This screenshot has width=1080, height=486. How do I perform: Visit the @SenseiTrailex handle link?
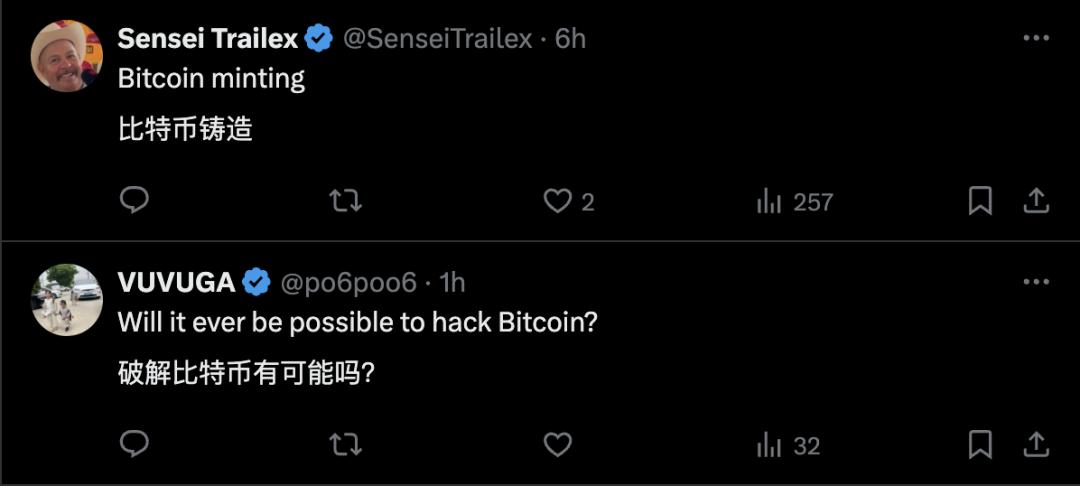[437, 39]
